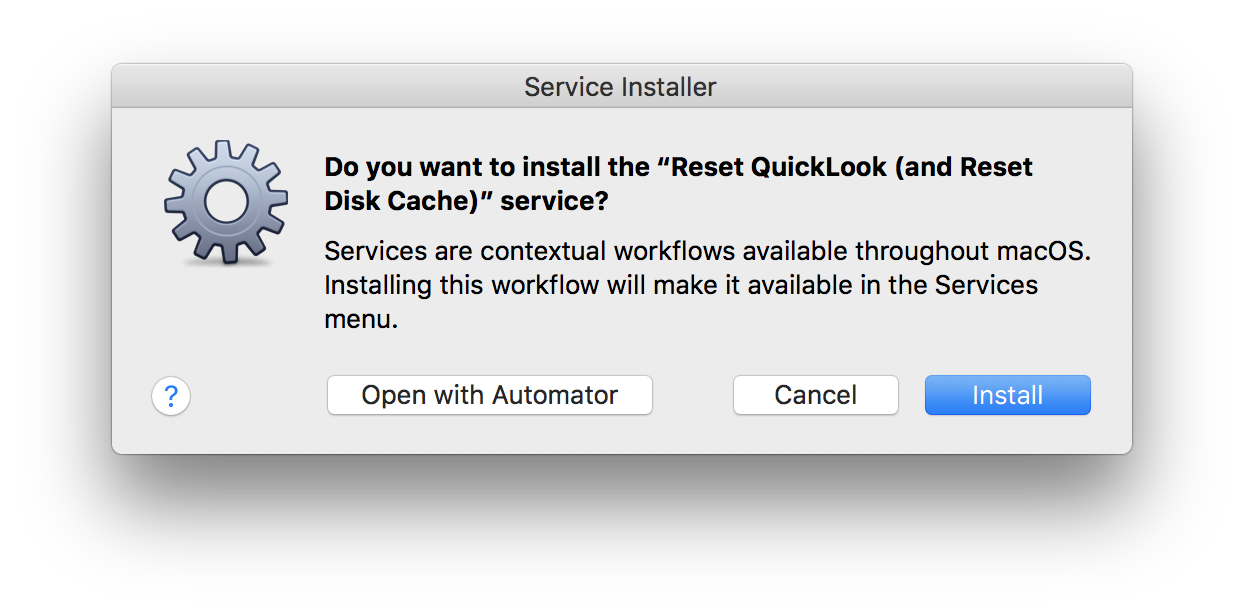Image resolution: width=1244 pixels, height=614 pixels.
Task: Click the Install button
Action: click(1007, 395)
